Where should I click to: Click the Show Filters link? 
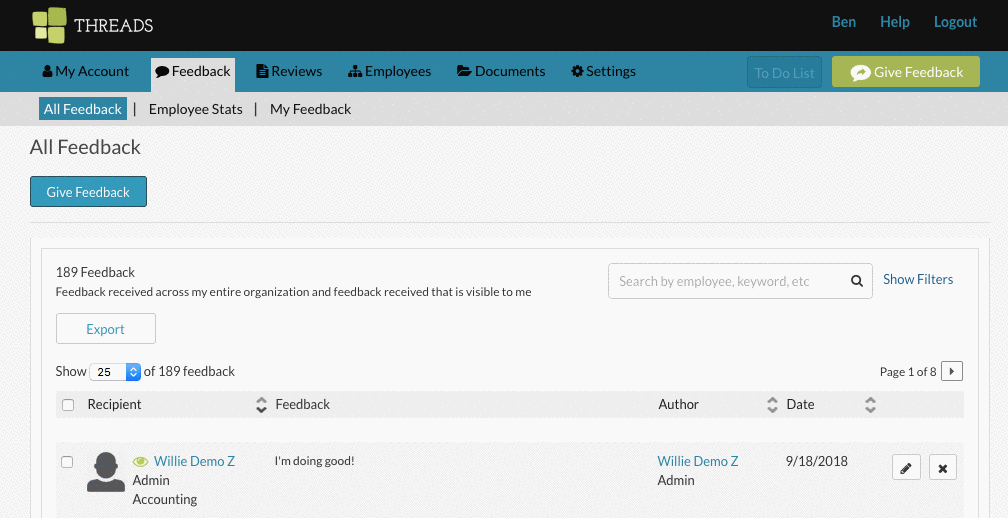point(918,280)
